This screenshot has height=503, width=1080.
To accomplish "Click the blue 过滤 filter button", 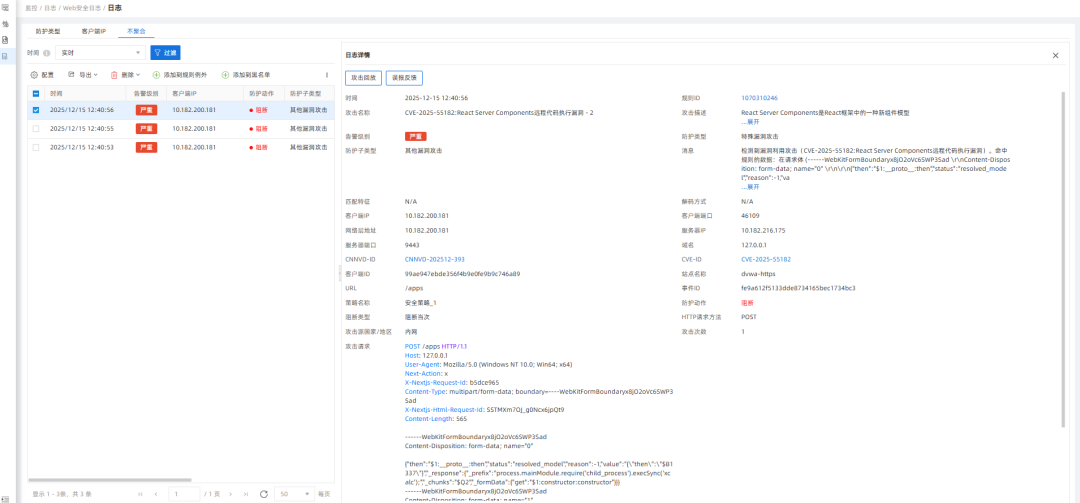I will pos(165,52).
